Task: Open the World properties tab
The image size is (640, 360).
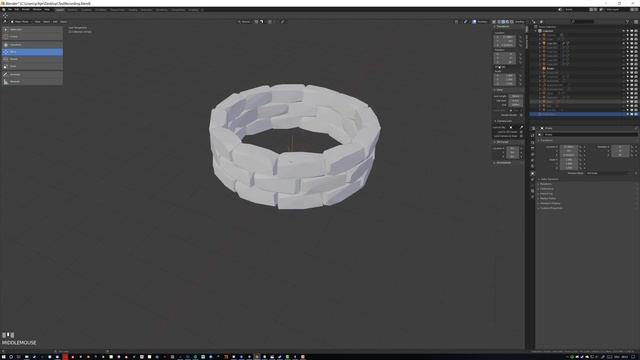Action: [533, 166]
